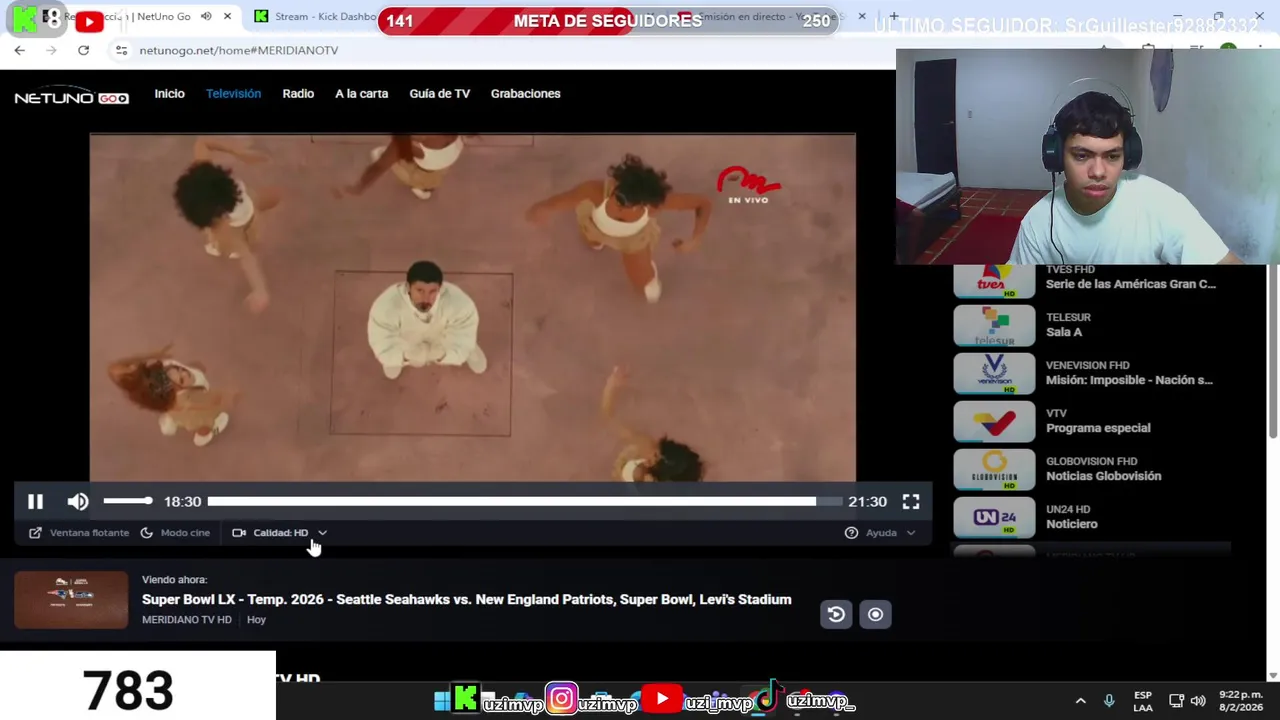Image resolution: width=1280 pixels, height=720 pixels.
Task: Toggle Modo cine
Action: pyautogui.click(x=175, y=533)
